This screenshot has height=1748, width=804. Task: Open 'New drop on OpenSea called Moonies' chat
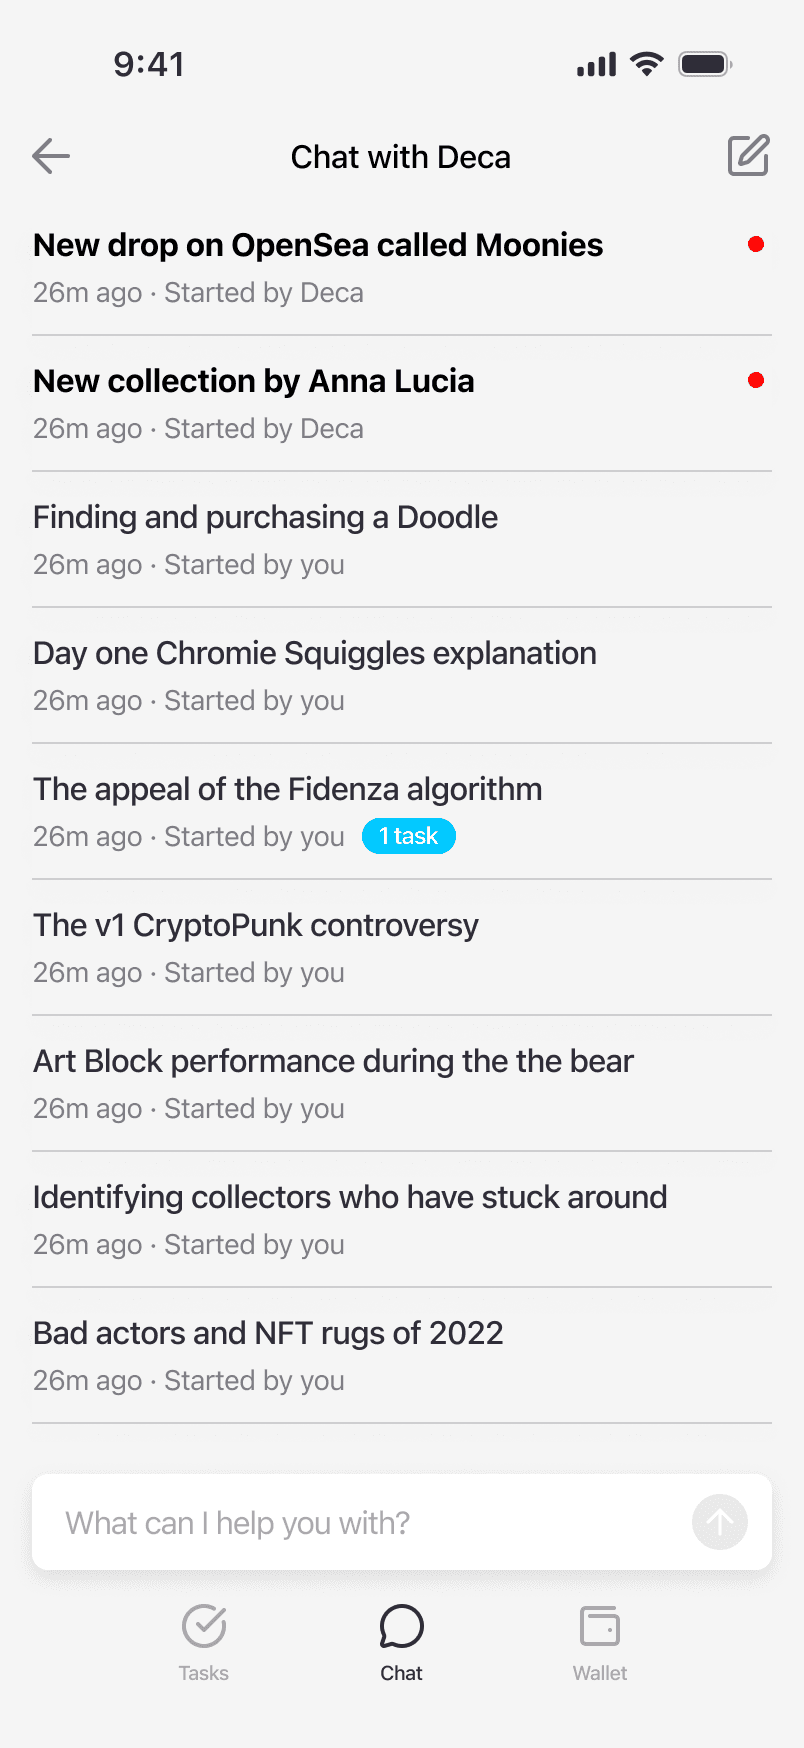pyautogui.click(x=402, y=268)
